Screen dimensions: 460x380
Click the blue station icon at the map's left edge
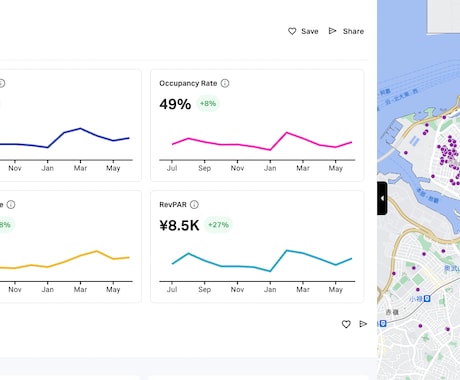(383, 324)
